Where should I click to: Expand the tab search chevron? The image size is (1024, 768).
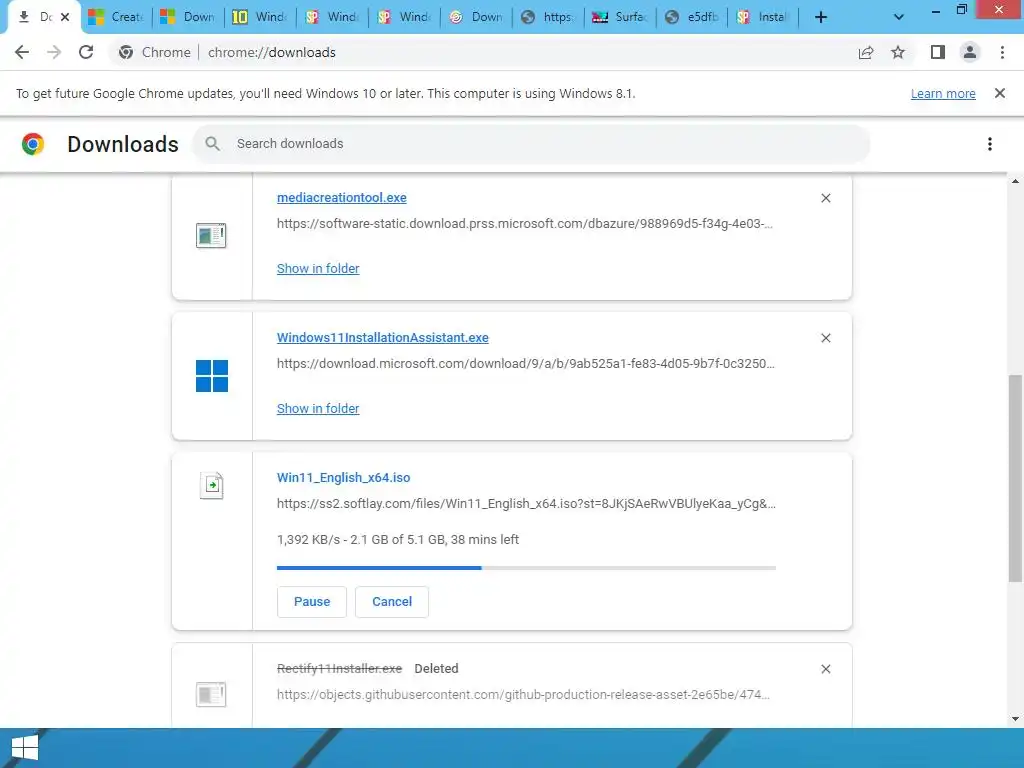pos(899,17)
